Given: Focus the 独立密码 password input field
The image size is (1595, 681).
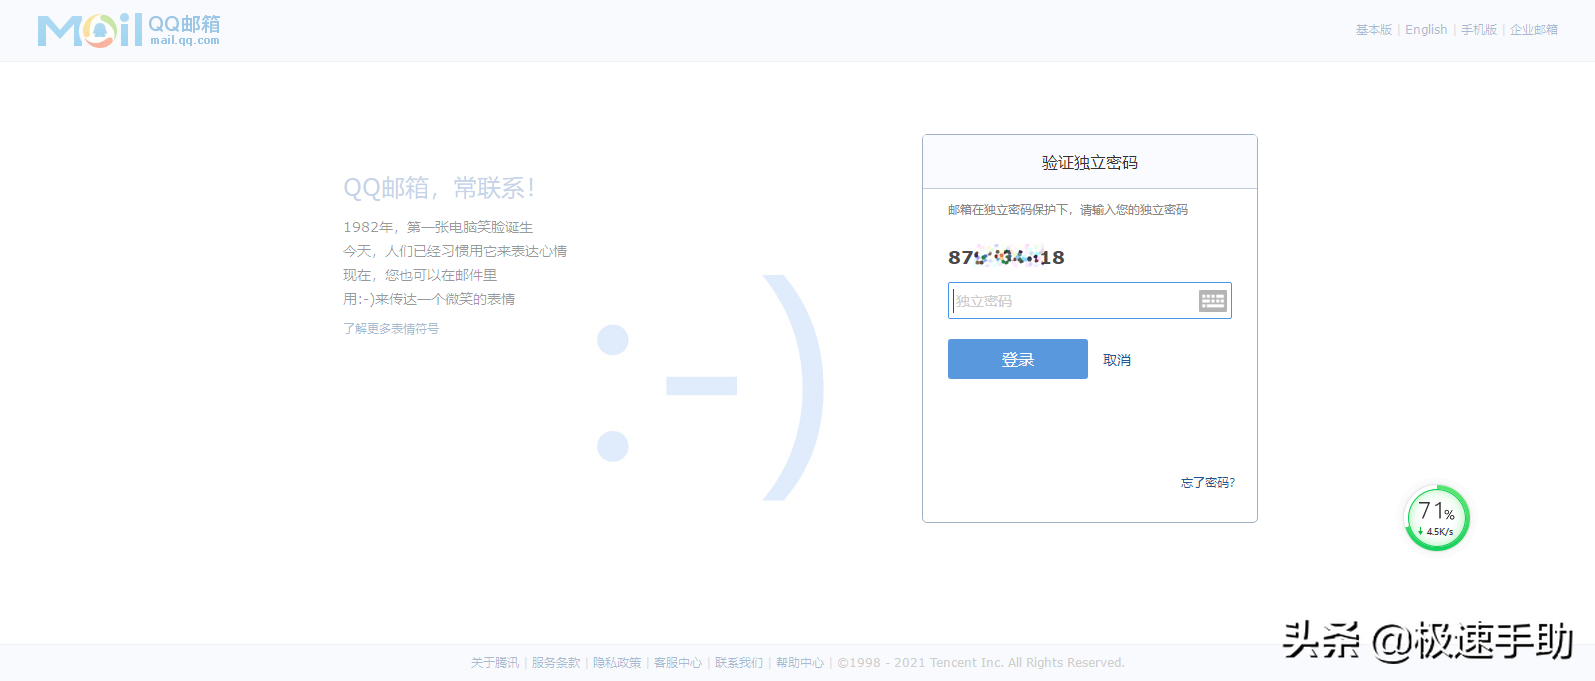Looking at the screenshot, I should click(1089, 301).
